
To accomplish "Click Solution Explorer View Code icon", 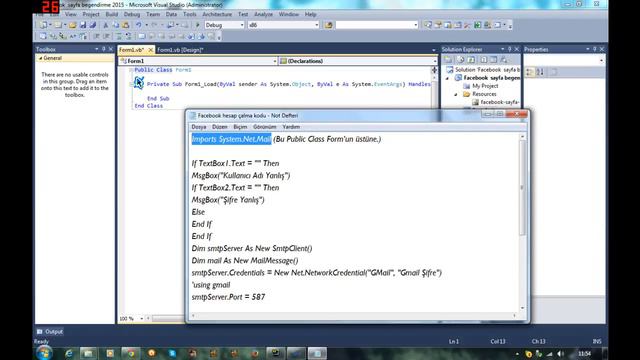I will click(x=483, y=60).
